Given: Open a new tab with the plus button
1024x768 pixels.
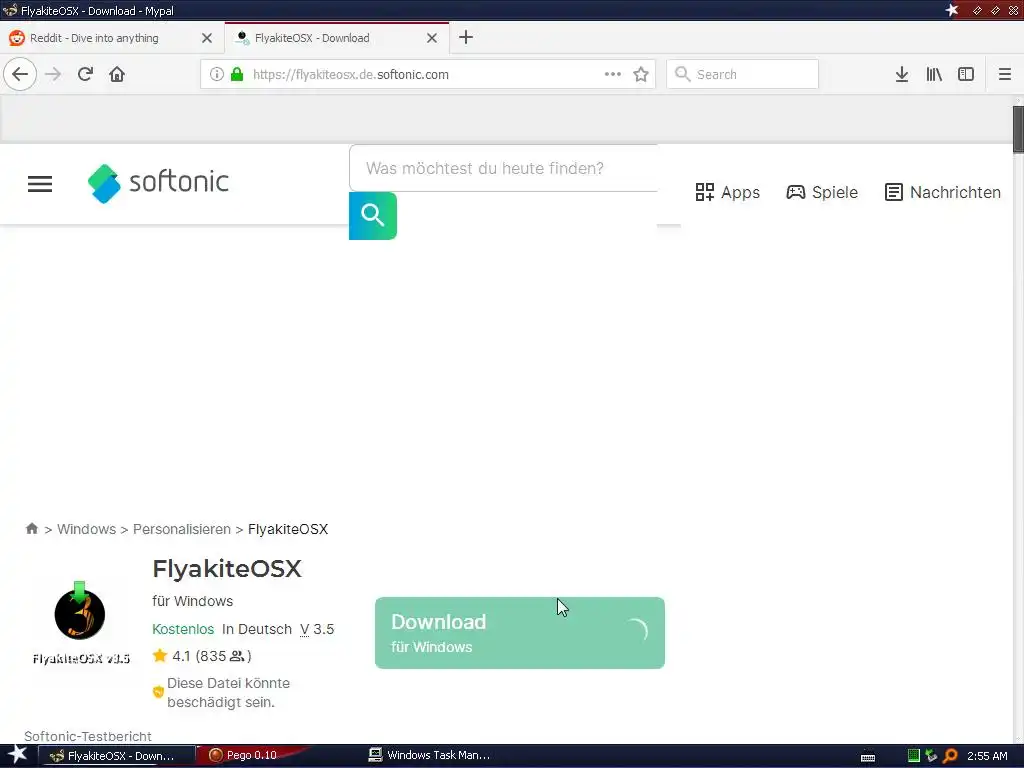Looking at the screenshot, I should pos(466,37).
